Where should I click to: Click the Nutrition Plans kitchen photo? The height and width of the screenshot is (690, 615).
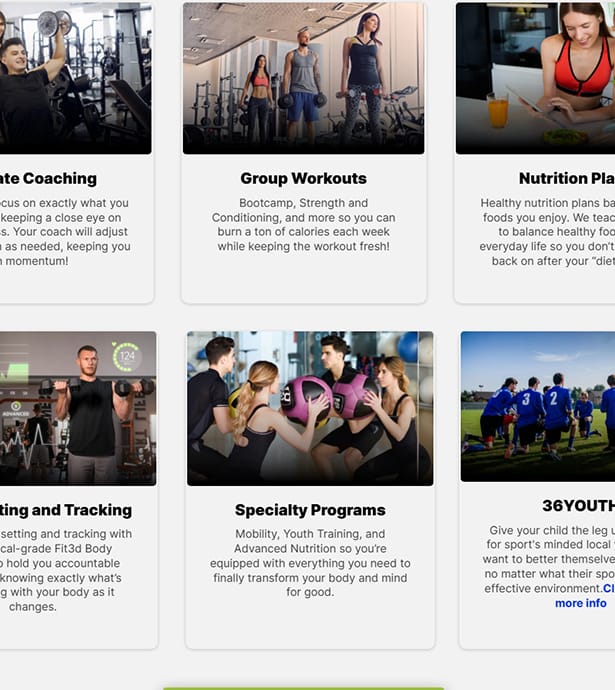pos(535,78)
